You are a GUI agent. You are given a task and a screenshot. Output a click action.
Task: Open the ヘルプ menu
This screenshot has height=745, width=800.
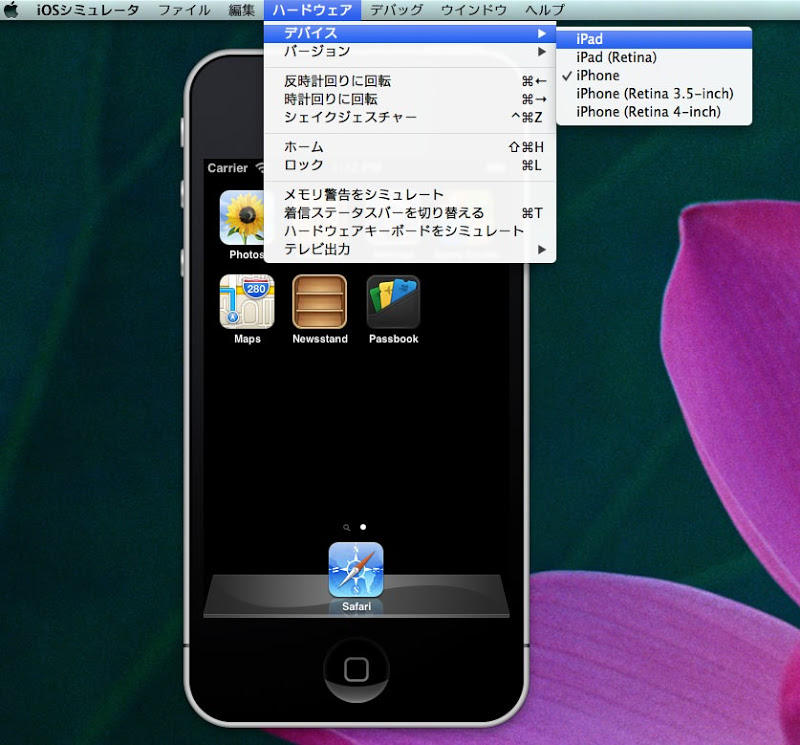tap(545, 10)
